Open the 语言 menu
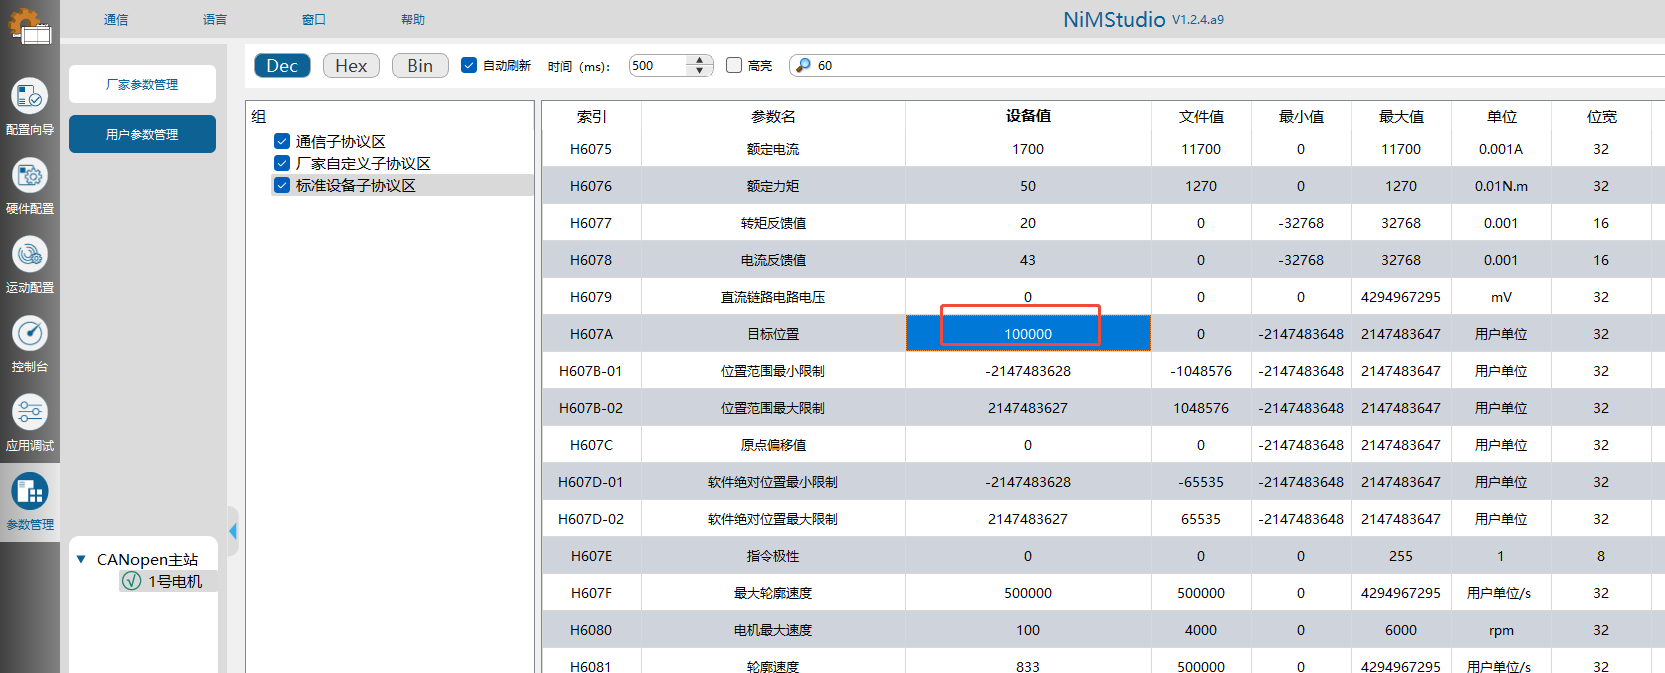Image resolution: width=1665 pixels, height=673 pixels. coord(215,19)
